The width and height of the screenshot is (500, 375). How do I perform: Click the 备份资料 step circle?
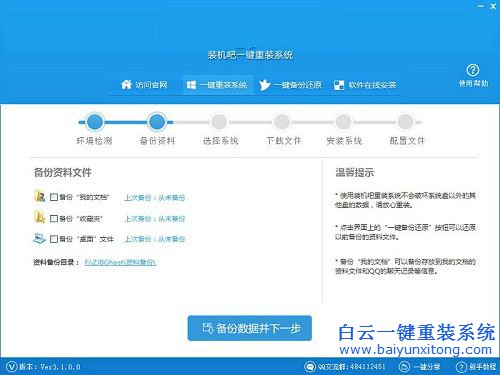[x=157, y=122]
